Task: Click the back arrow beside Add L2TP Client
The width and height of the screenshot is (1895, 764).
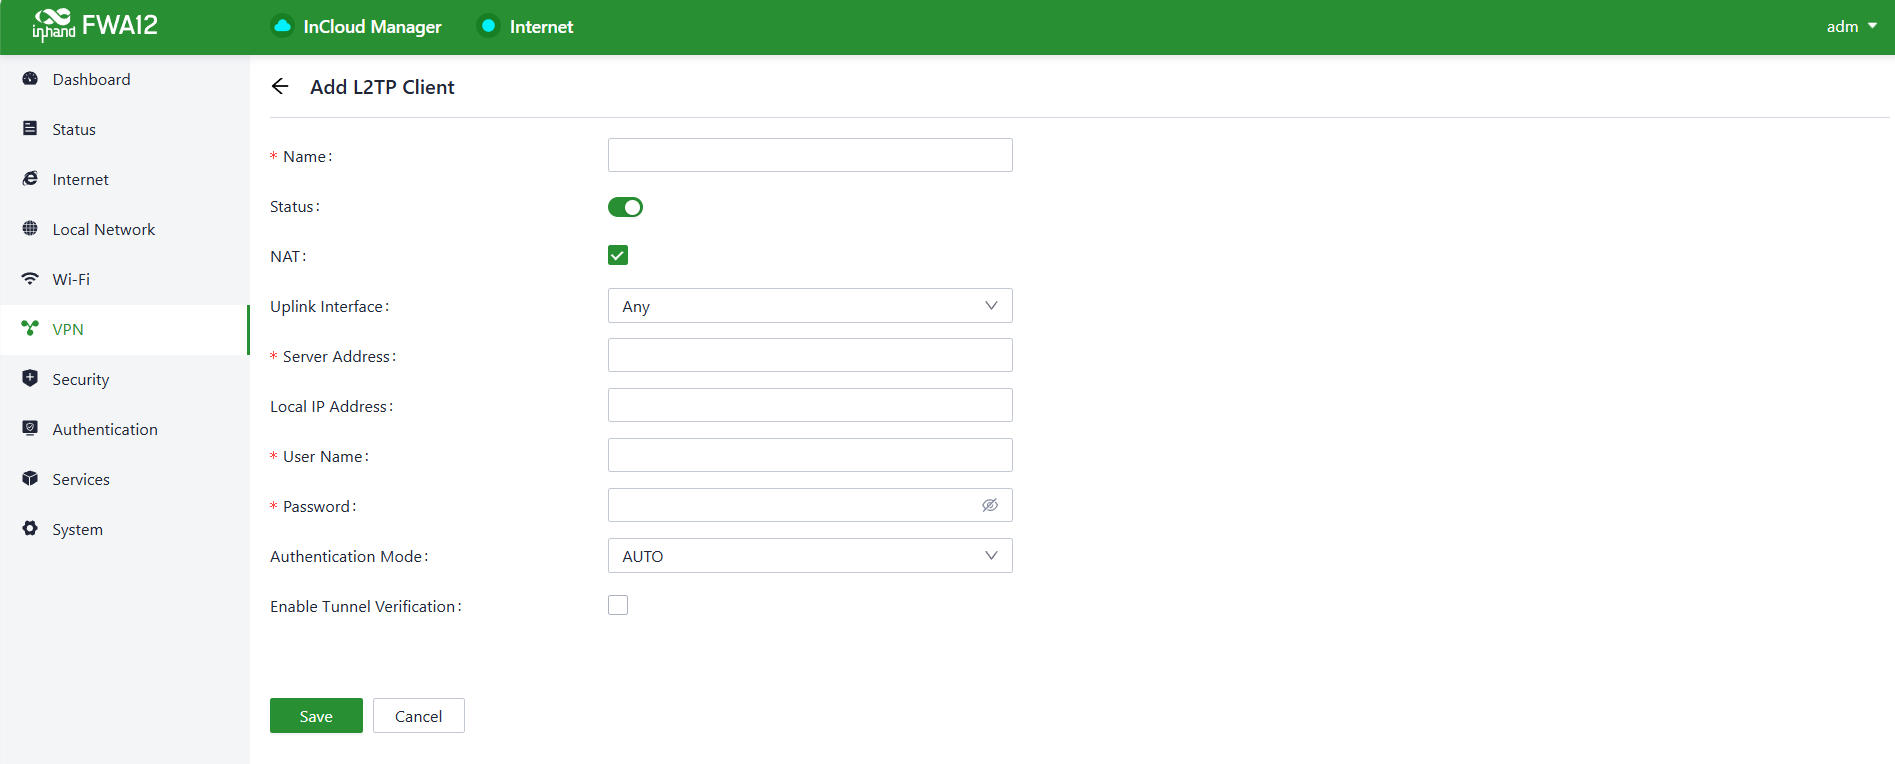Action: [x=280, y=87]
